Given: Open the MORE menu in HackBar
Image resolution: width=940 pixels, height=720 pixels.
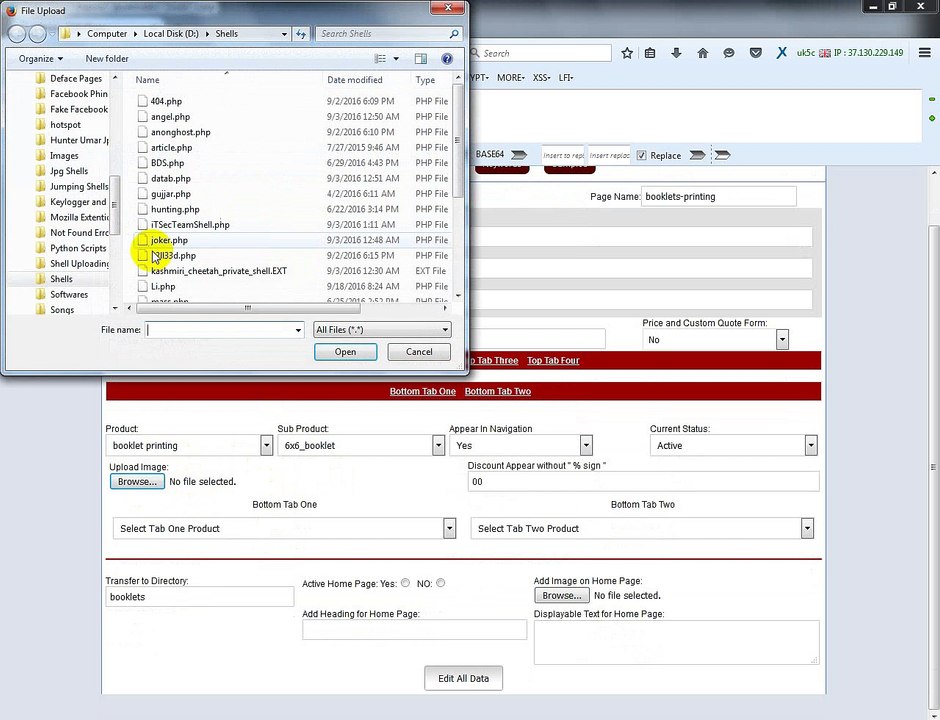Looking at the screenshot, I should coord(511,78).
